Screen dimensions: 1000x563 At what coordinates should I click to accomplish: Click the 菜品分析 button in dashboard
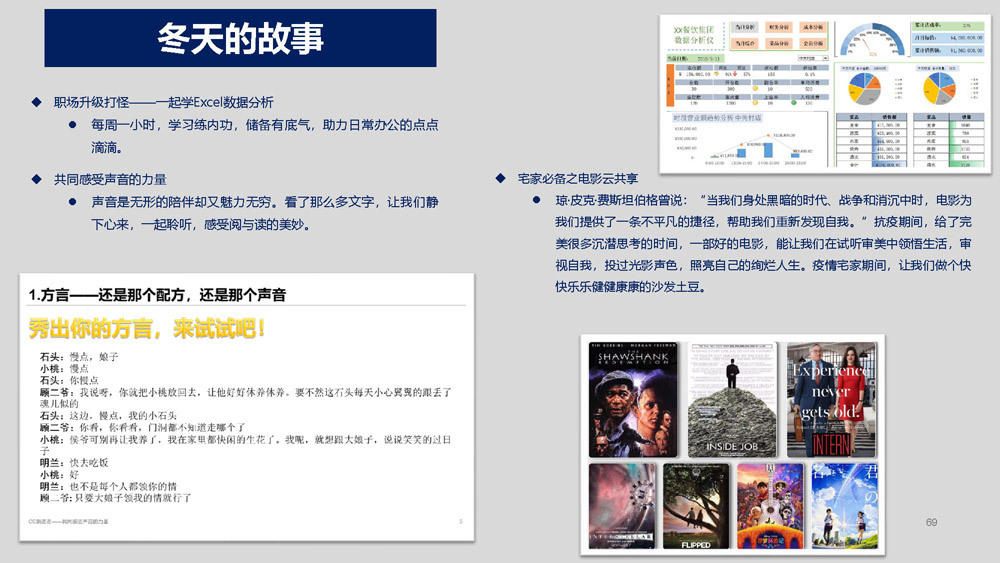779,43
